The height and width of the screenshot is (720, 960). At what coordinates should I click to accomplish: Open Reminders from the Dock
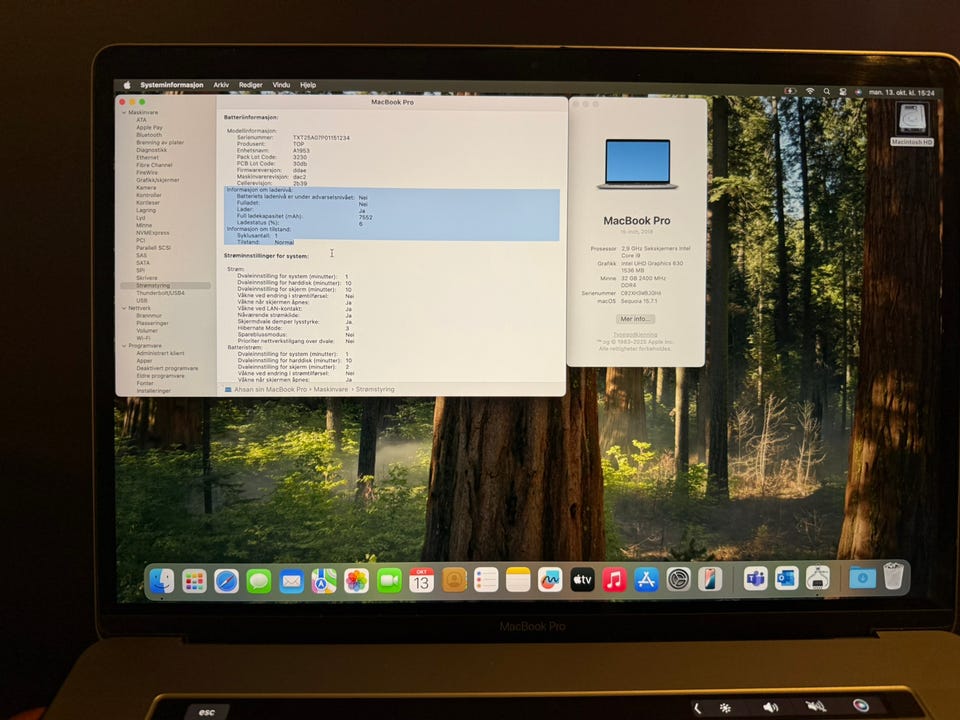coord(486,580)
